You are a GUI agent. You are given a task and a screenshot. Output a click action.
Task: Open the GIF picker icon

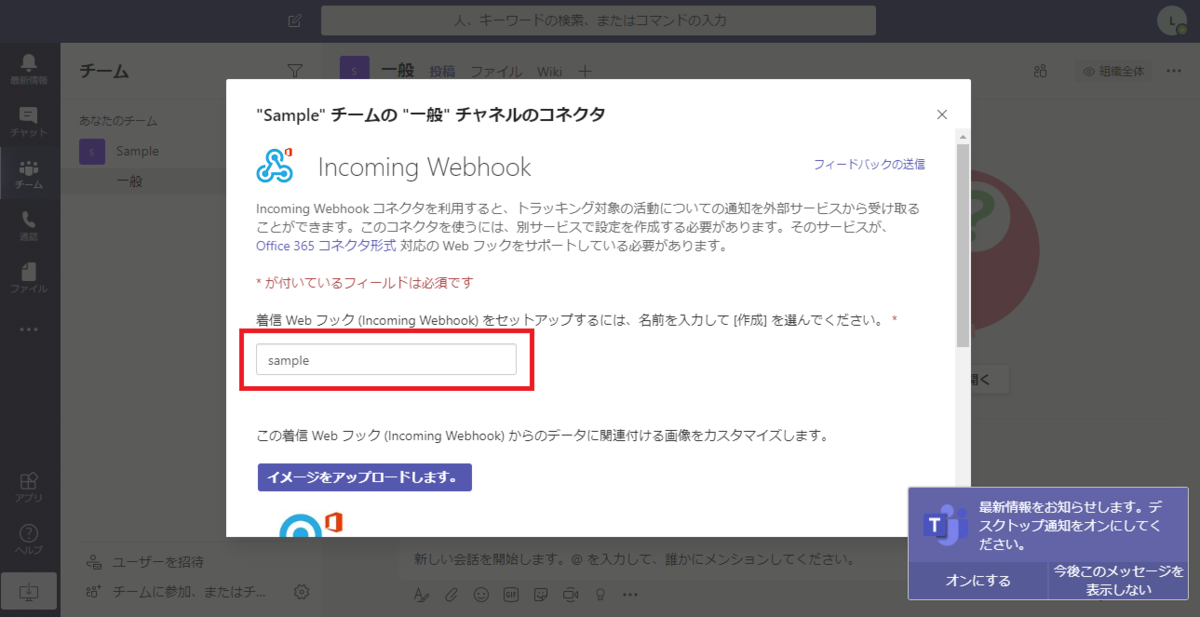tap(511, 594)
